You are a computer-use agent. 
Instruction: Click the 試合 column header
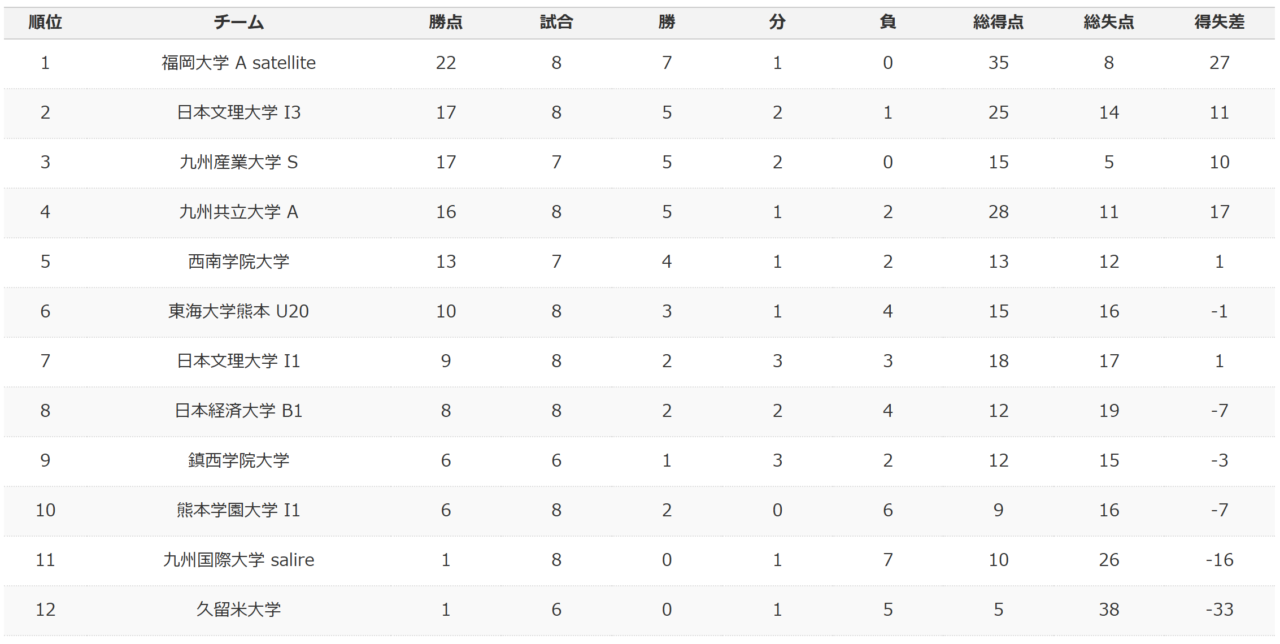pyautogui.click(x=556, y=22)
